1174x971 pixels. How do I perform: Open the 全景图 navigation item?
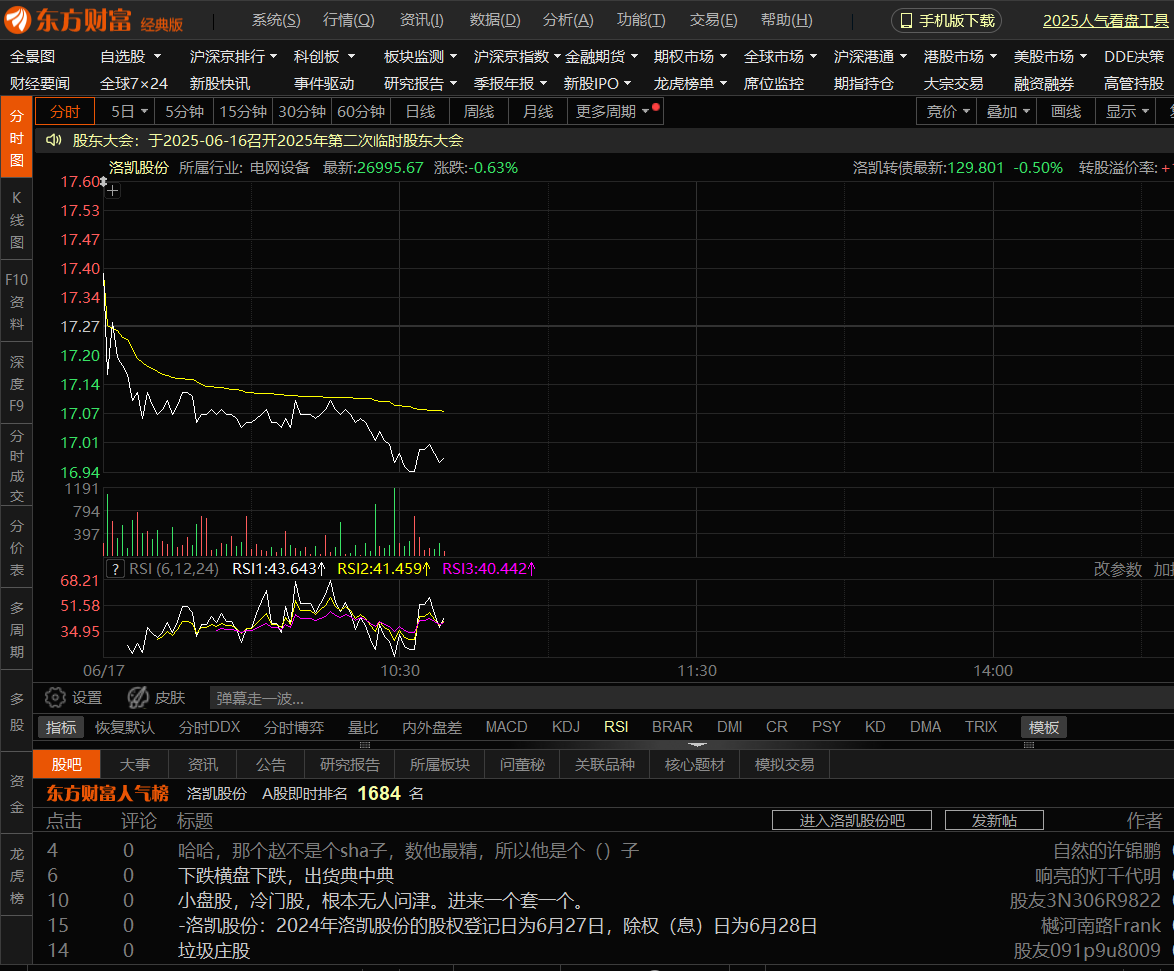coord(32,56)
